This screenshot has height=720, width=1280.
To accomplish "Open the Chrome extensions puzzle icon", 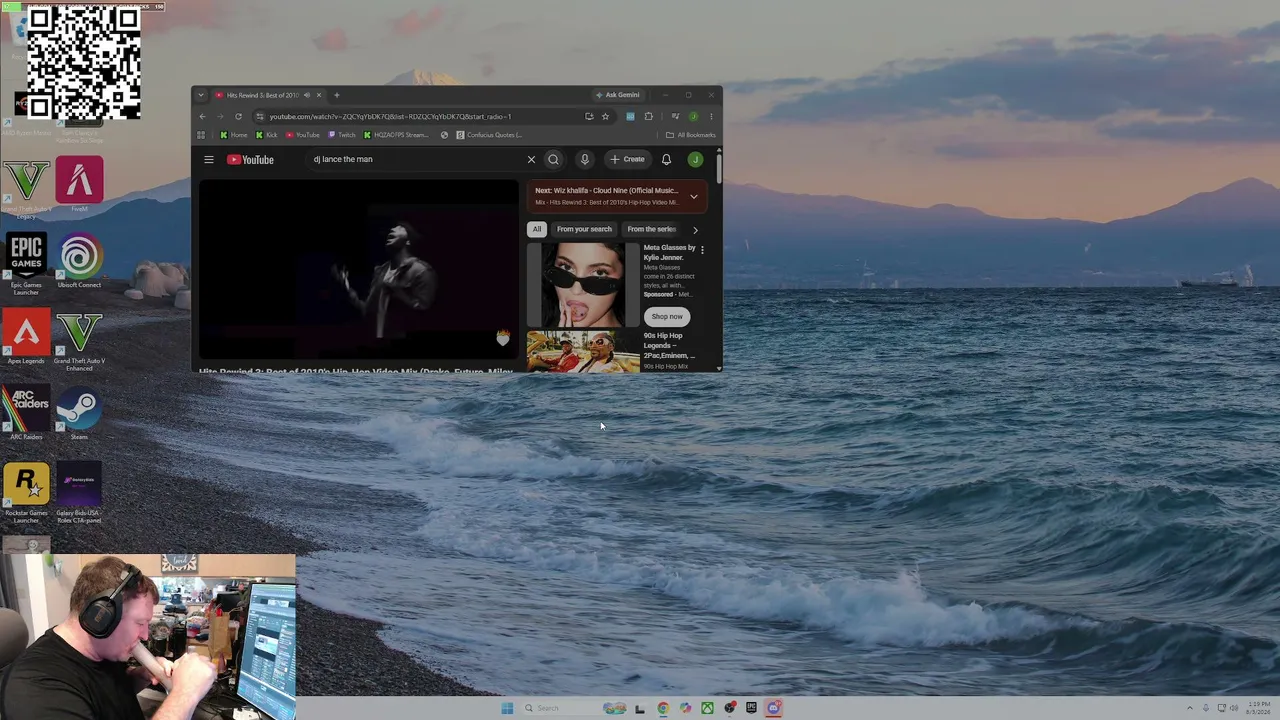I will coord(648,117).
